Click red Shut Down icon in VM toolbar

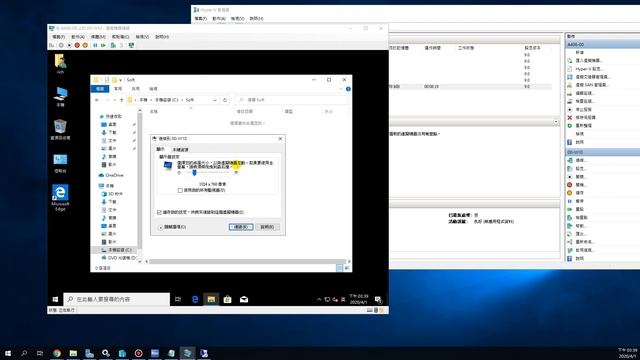(x=77, y=45)
